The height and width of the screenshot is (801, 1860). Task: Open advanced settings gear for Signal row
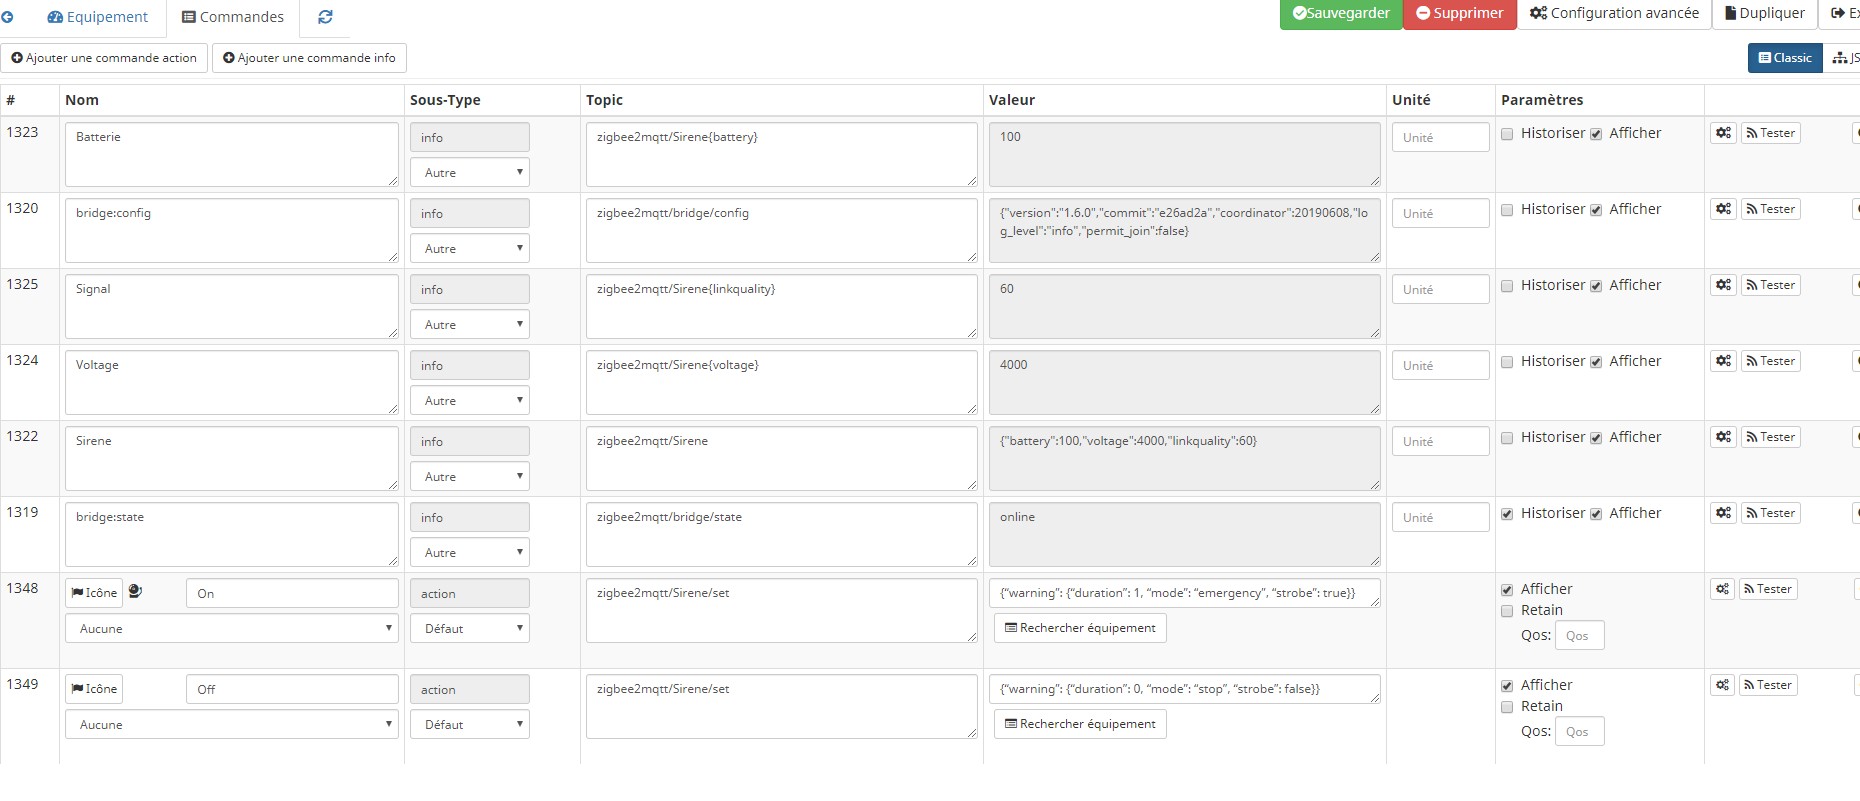coord(1723,285)
